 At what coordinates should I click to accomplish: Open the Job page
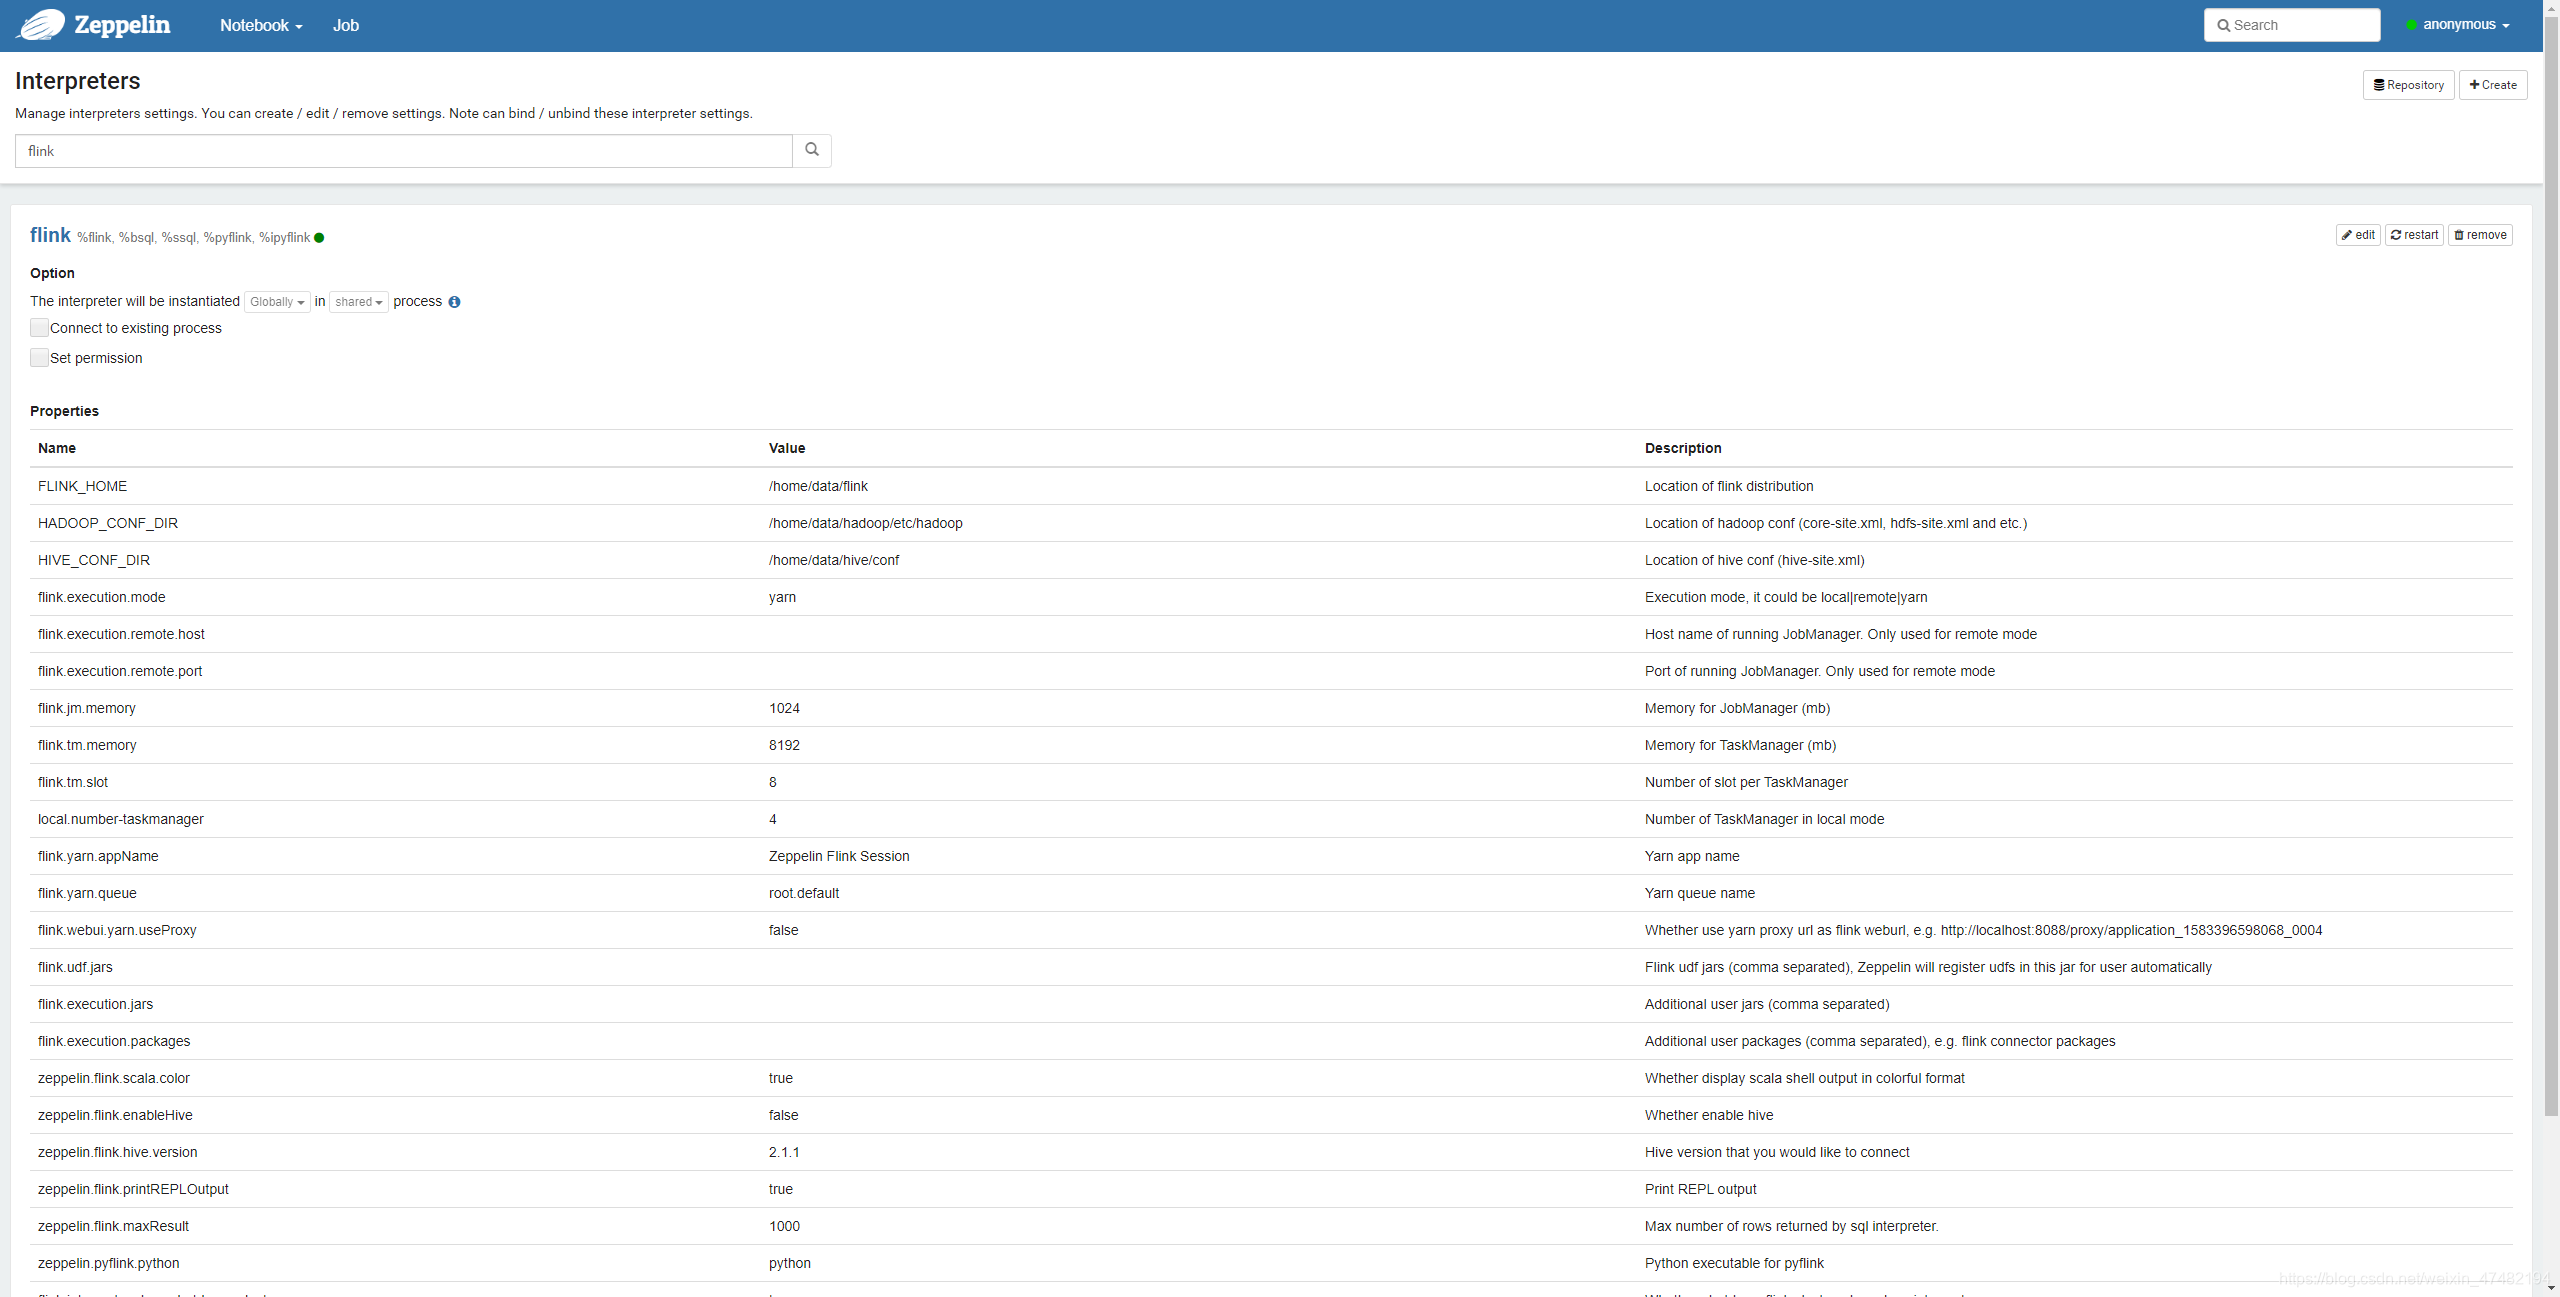tap(346, 25)
